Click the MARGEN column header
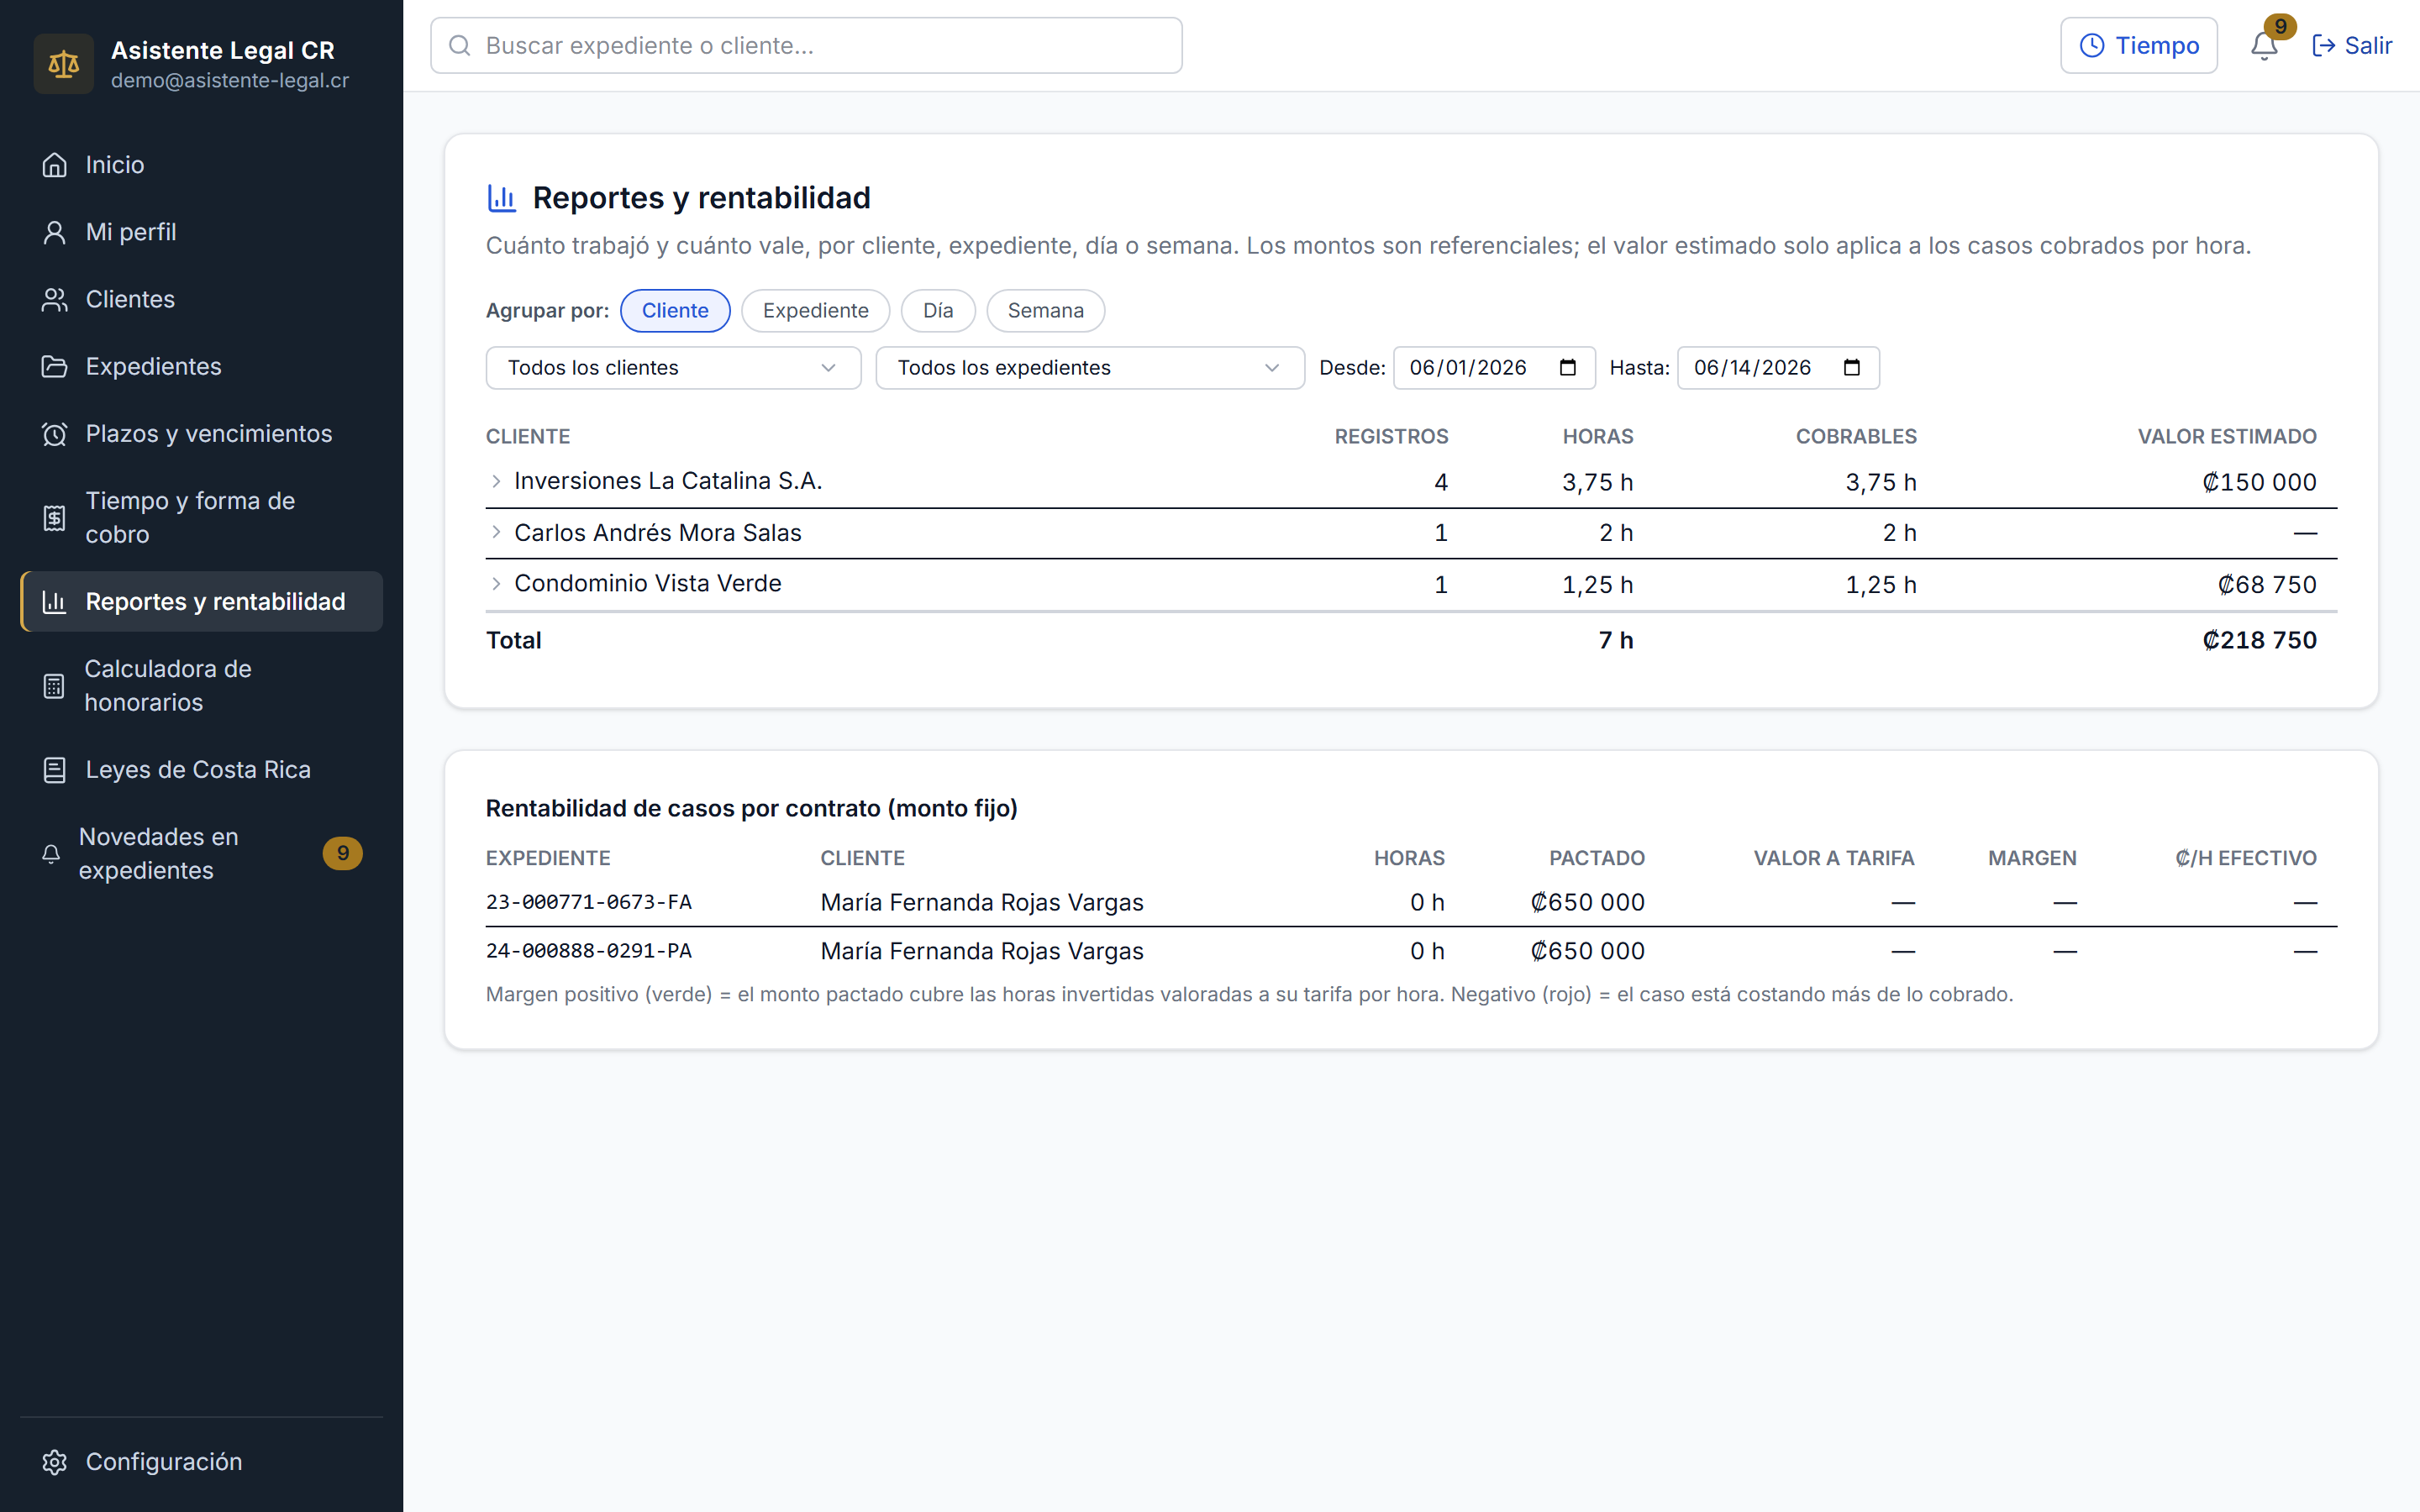 2032,858
